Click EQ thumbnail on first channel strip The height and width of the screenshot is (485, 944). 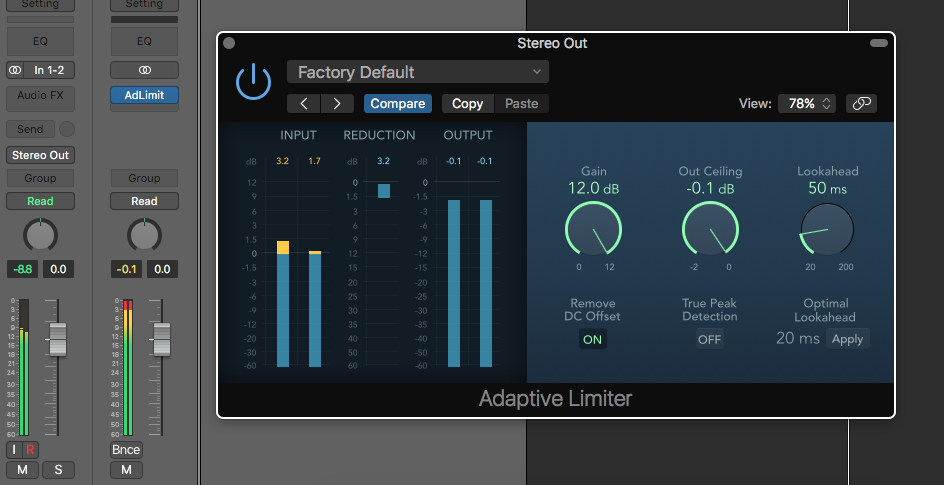40,42
